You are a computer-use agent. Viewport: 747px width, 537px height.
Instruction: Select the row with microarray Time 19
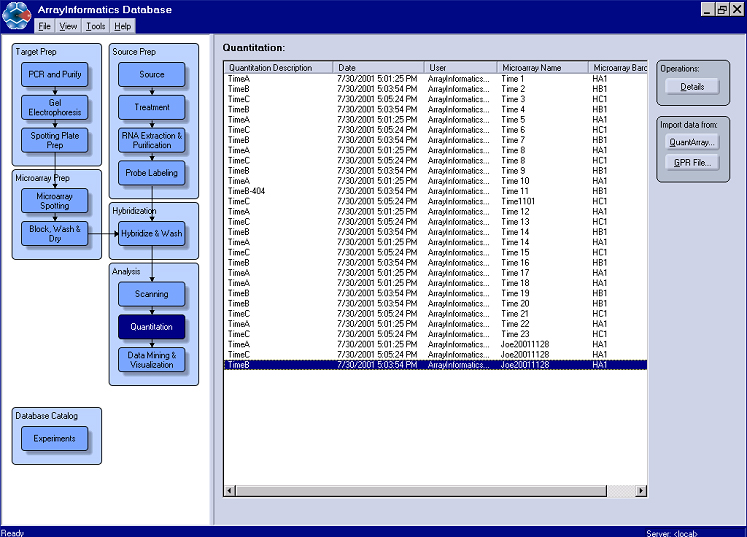click(x=435, y=293)
